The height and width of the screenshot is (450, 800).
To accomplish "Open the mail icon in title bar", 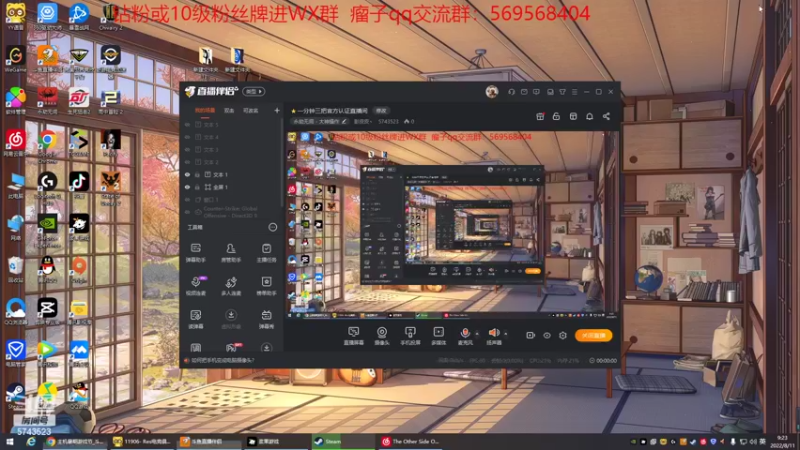I will (524, 92).
